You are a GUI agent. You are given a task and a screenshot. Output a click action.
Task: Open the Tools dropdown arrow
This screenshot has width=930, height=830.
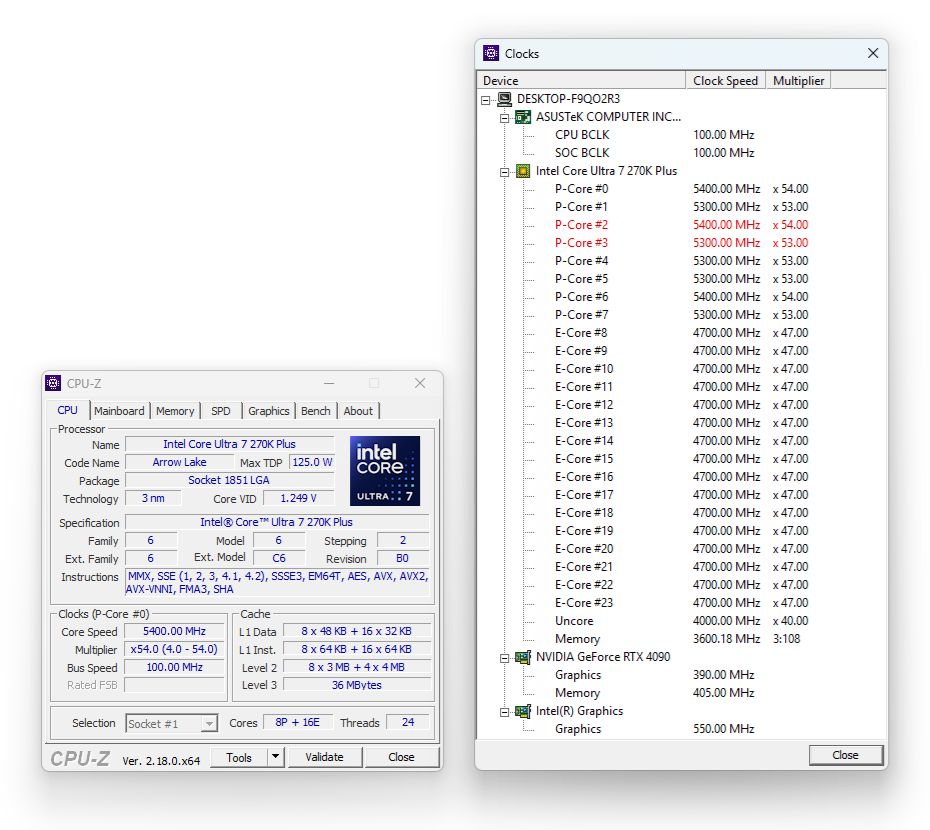click(x=275, y=757)
